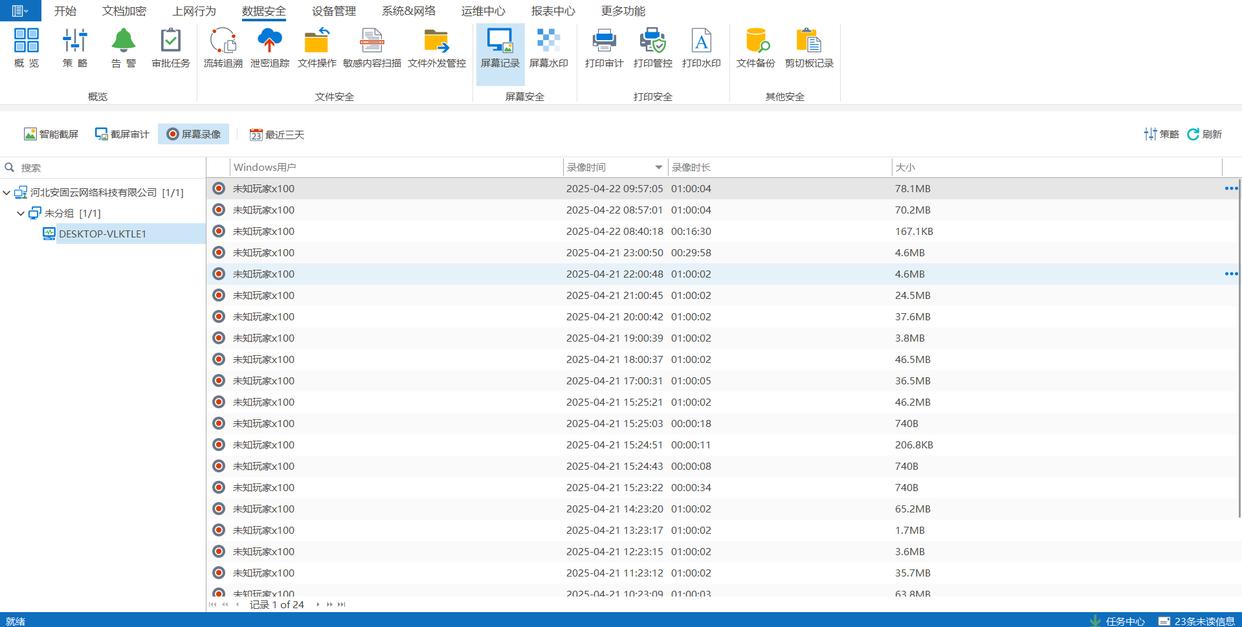Viewport: 1242px width, 627px height.
Task: Open 敏感内容扫描 in the ribbon
Action: point(371,47)
